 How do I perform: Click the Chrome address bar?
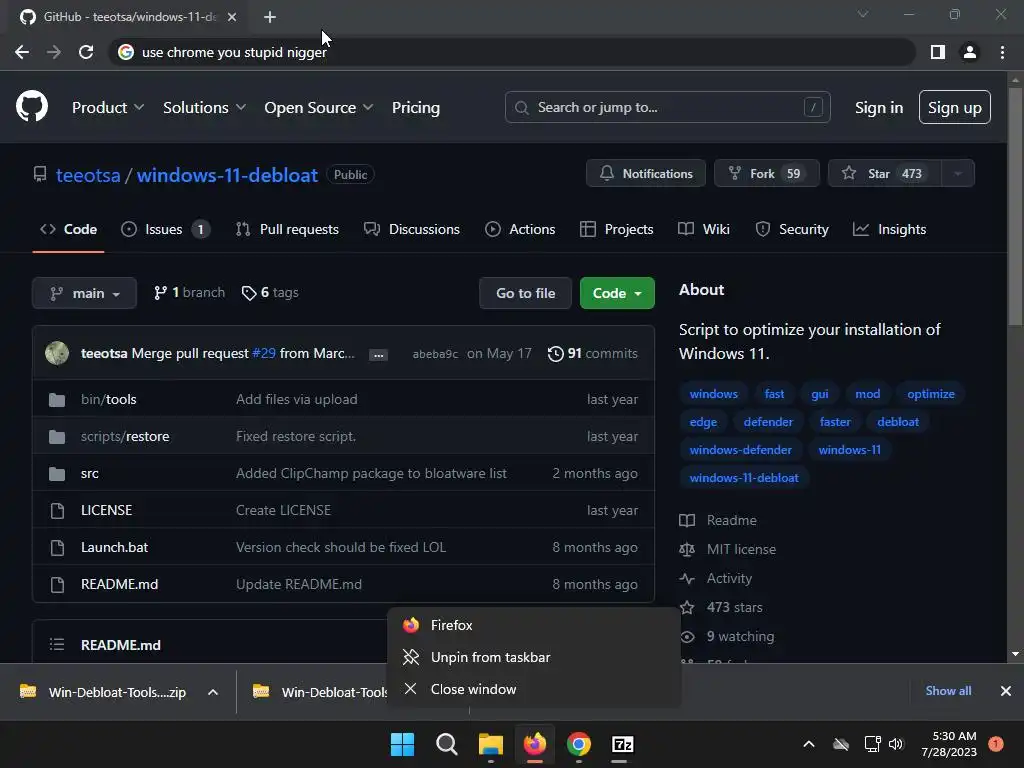[513, 52]
